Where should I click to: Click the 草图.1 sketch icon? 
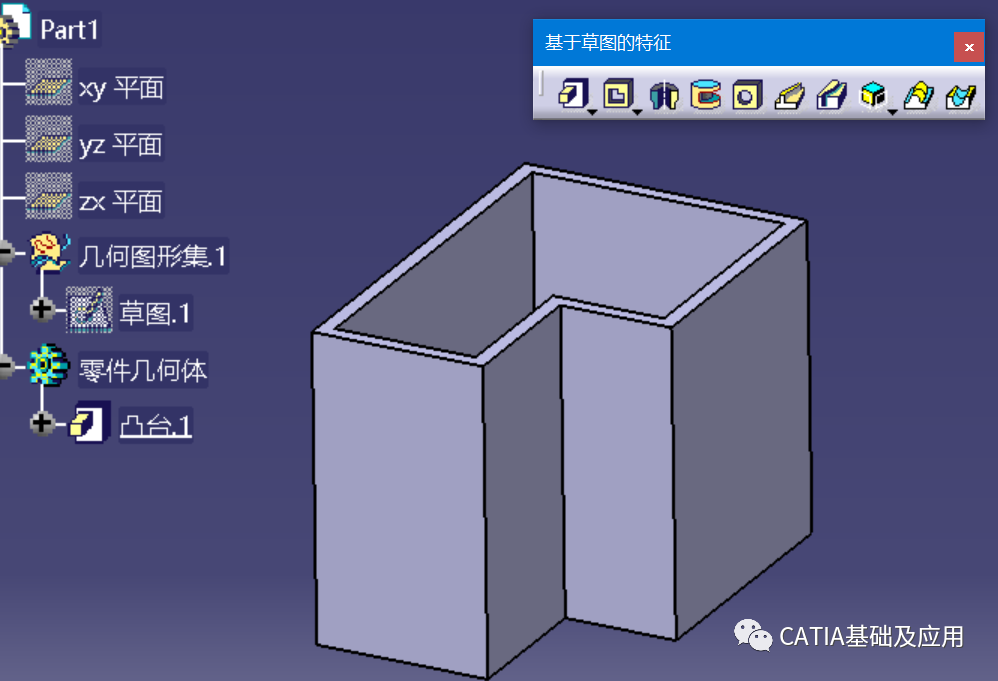click(x=89, y=310)
